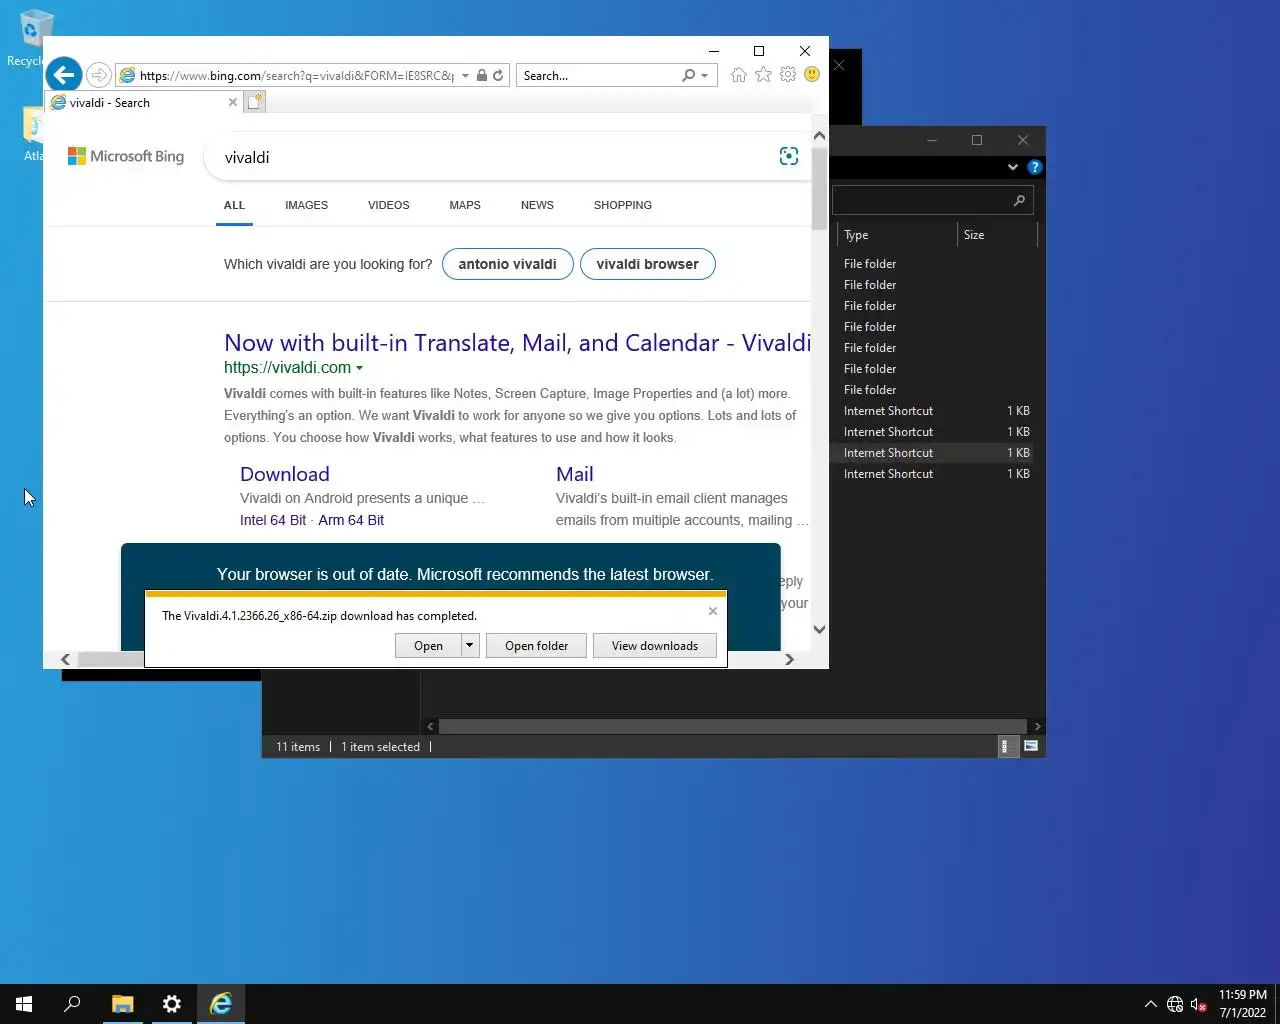Switch to the IMAGES tab
The width and height of the screenshot is (1280, 1024).
coord(306,205)
